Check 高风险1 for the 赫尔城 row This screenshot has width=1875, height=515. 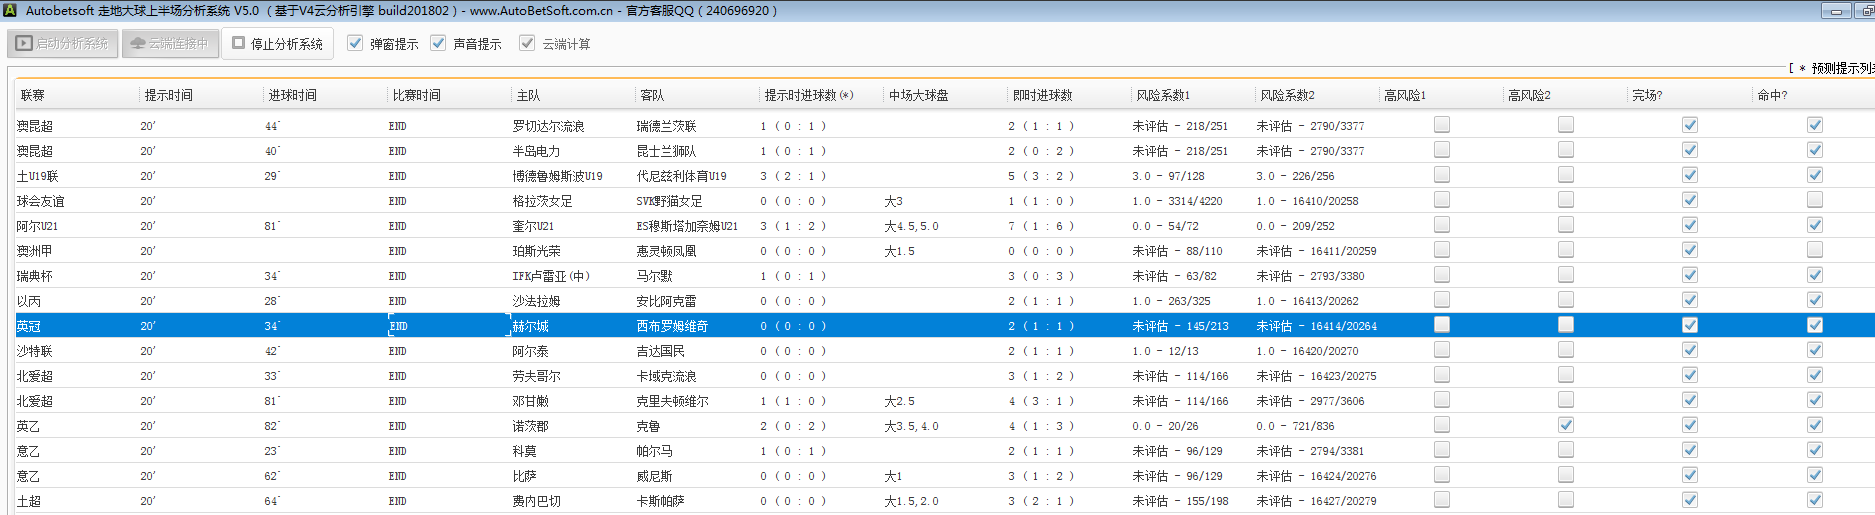(1441, 325)
